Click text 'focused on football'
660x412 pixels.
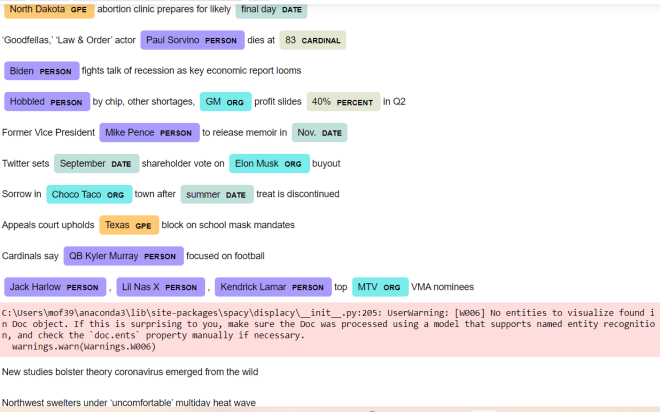pyautogui.click(x=225, y=256)
